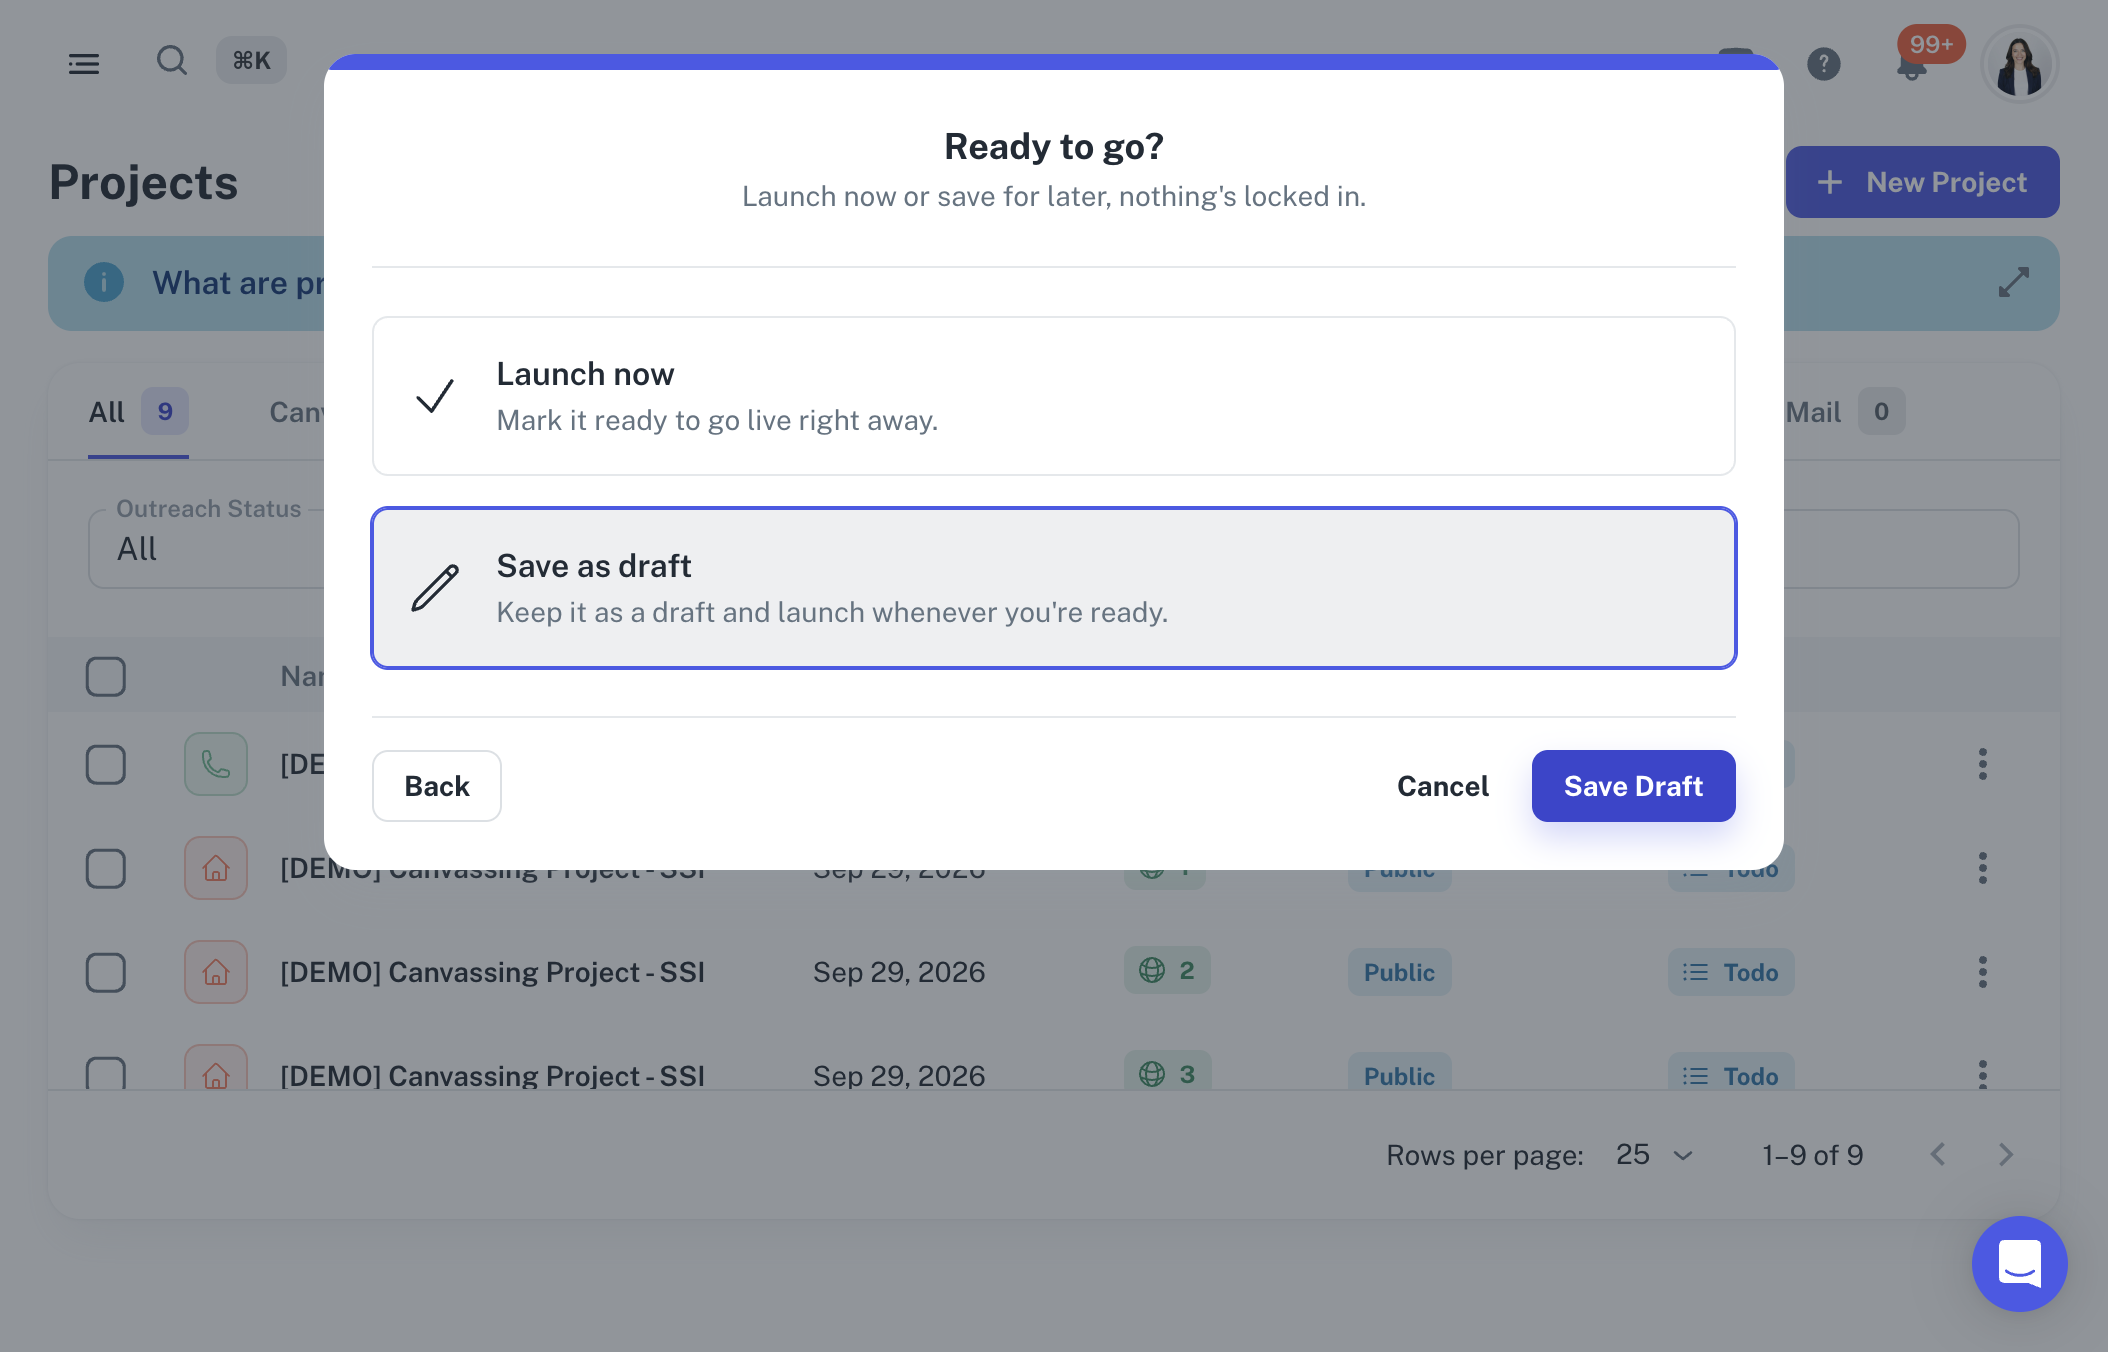Click the Sep 29, 2026 date next to globe 2
This screenshot has width=2108, height=1352.
click(899, 972)
